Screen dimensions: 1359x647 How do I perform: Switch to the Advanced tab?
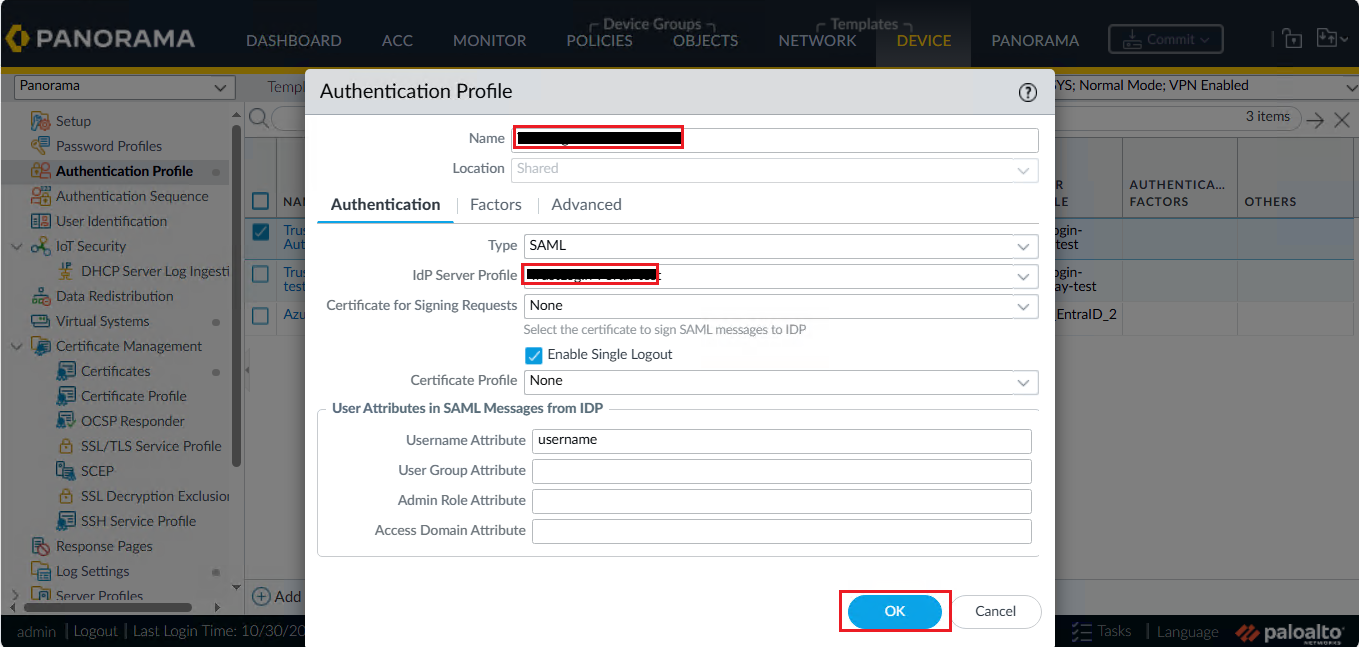point(586,205)
